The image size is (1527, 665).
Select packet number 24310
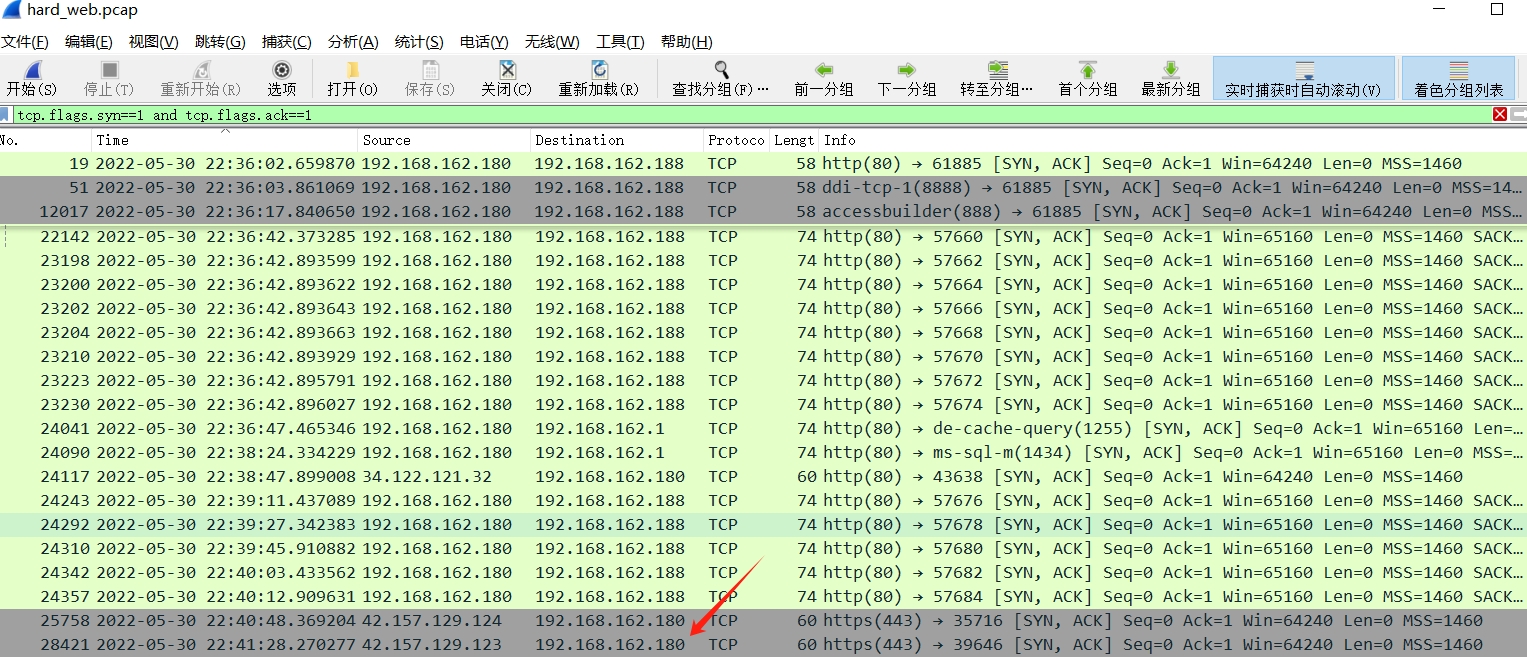763,549
